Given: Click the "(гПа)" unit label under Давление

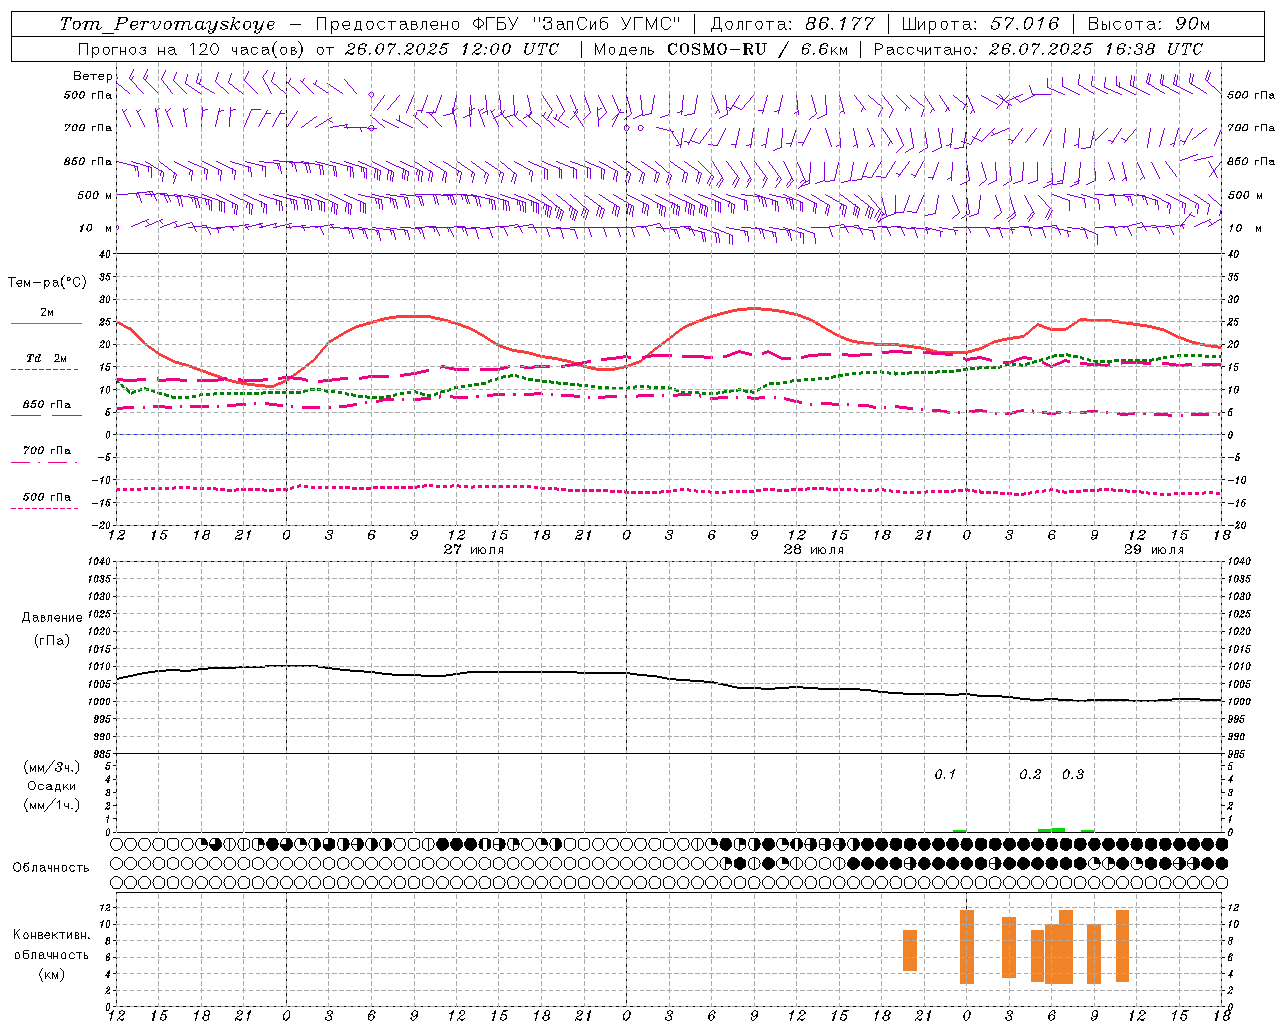Looking at the screenshot, I should tap(52, 641).
